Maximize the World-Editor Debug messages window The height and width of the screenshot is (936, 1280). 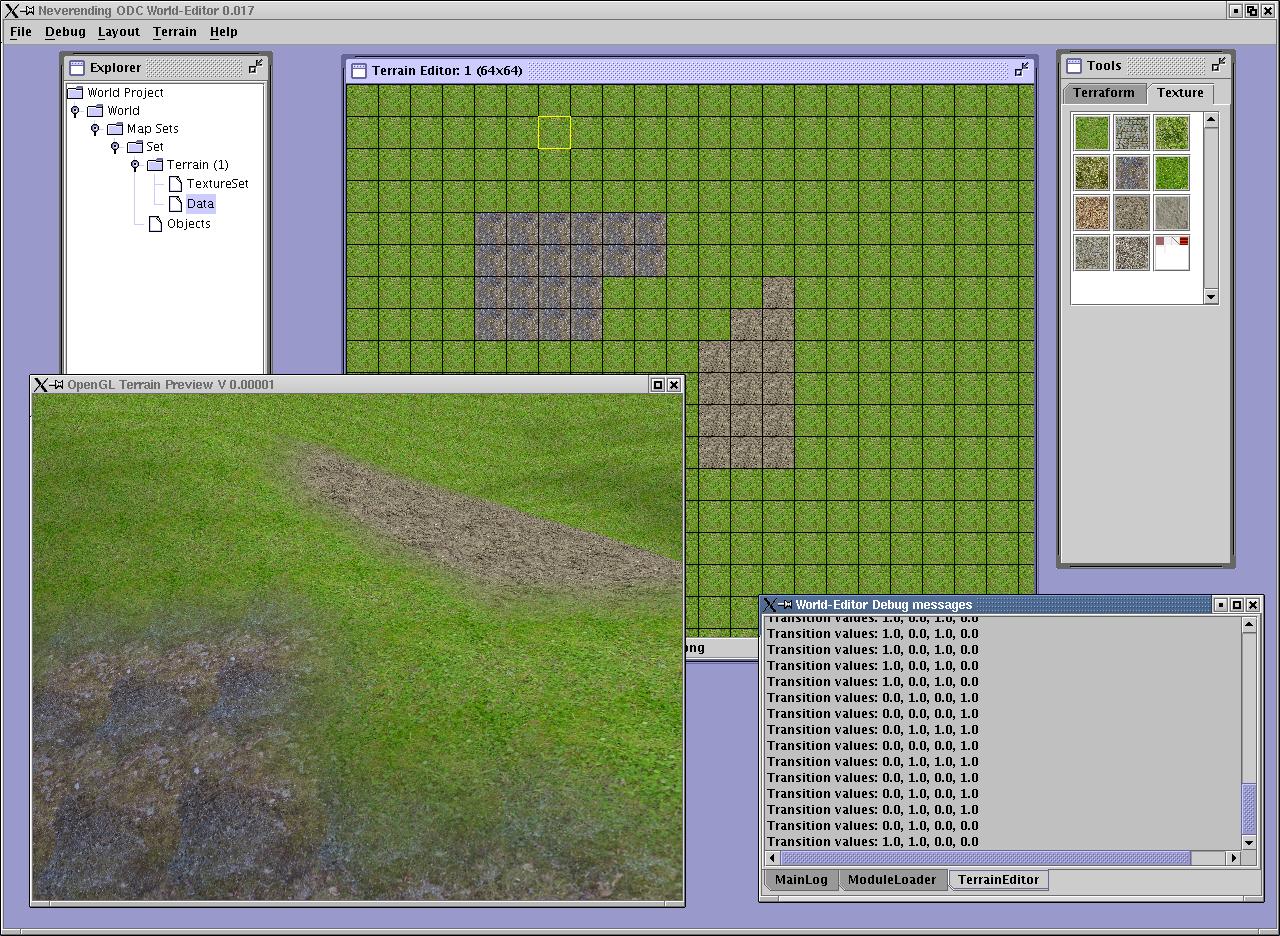[x=1237, y=605]
